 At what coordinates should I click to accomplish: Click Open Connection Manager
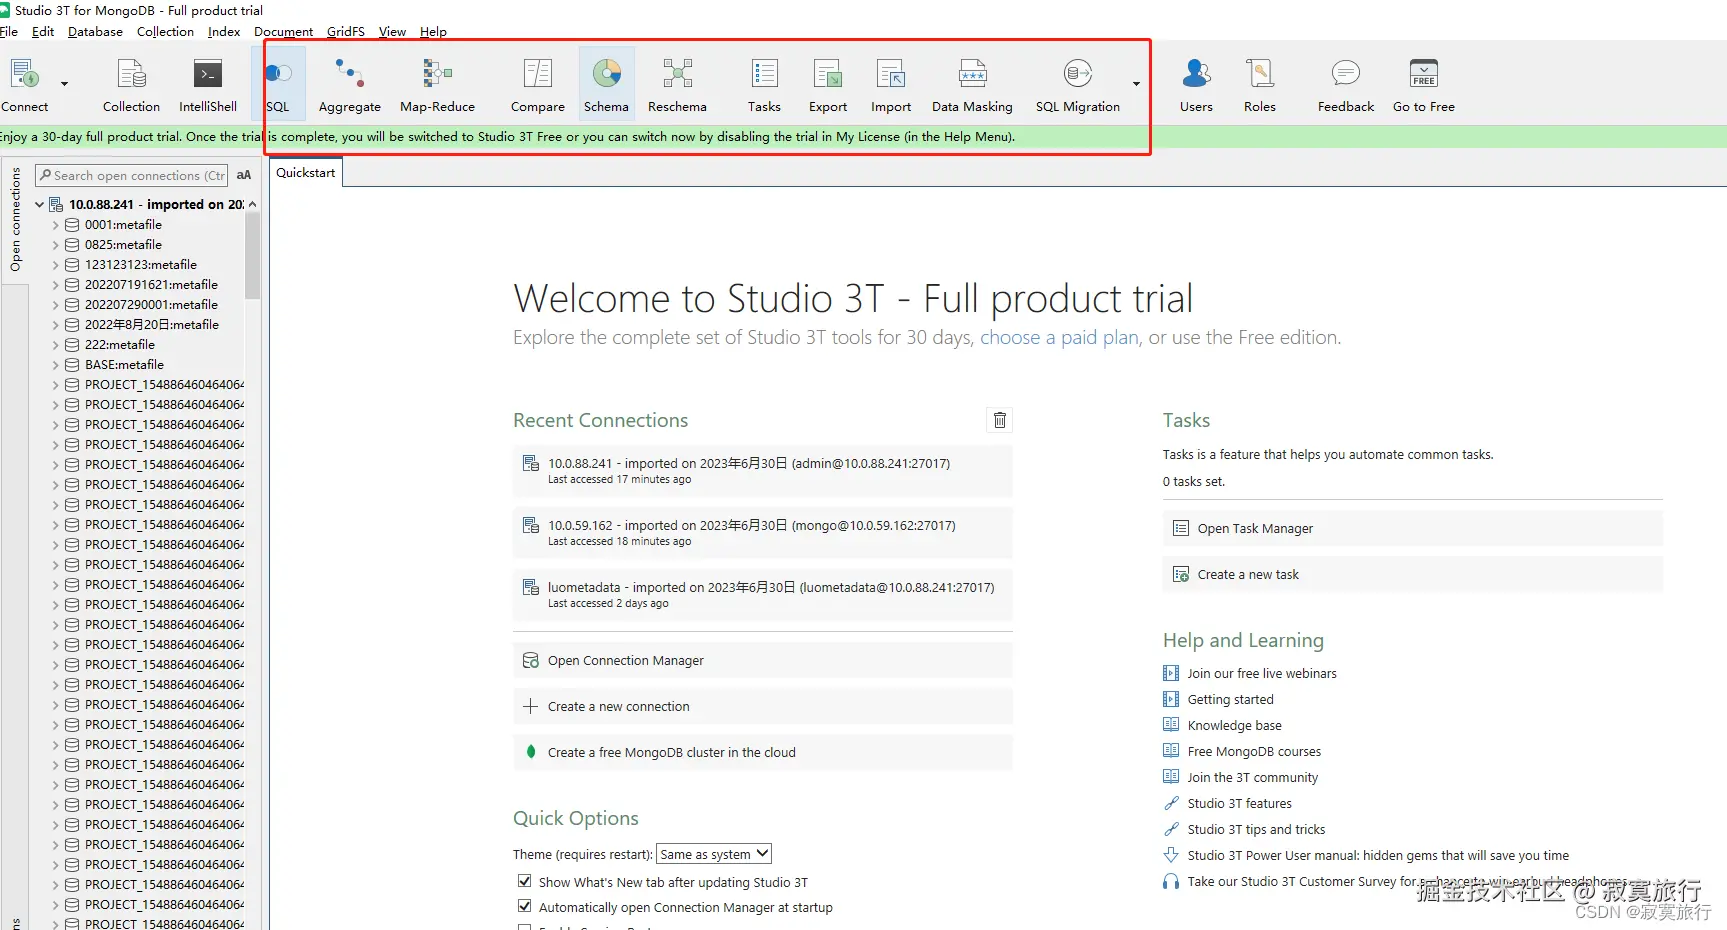coord(763,660)
